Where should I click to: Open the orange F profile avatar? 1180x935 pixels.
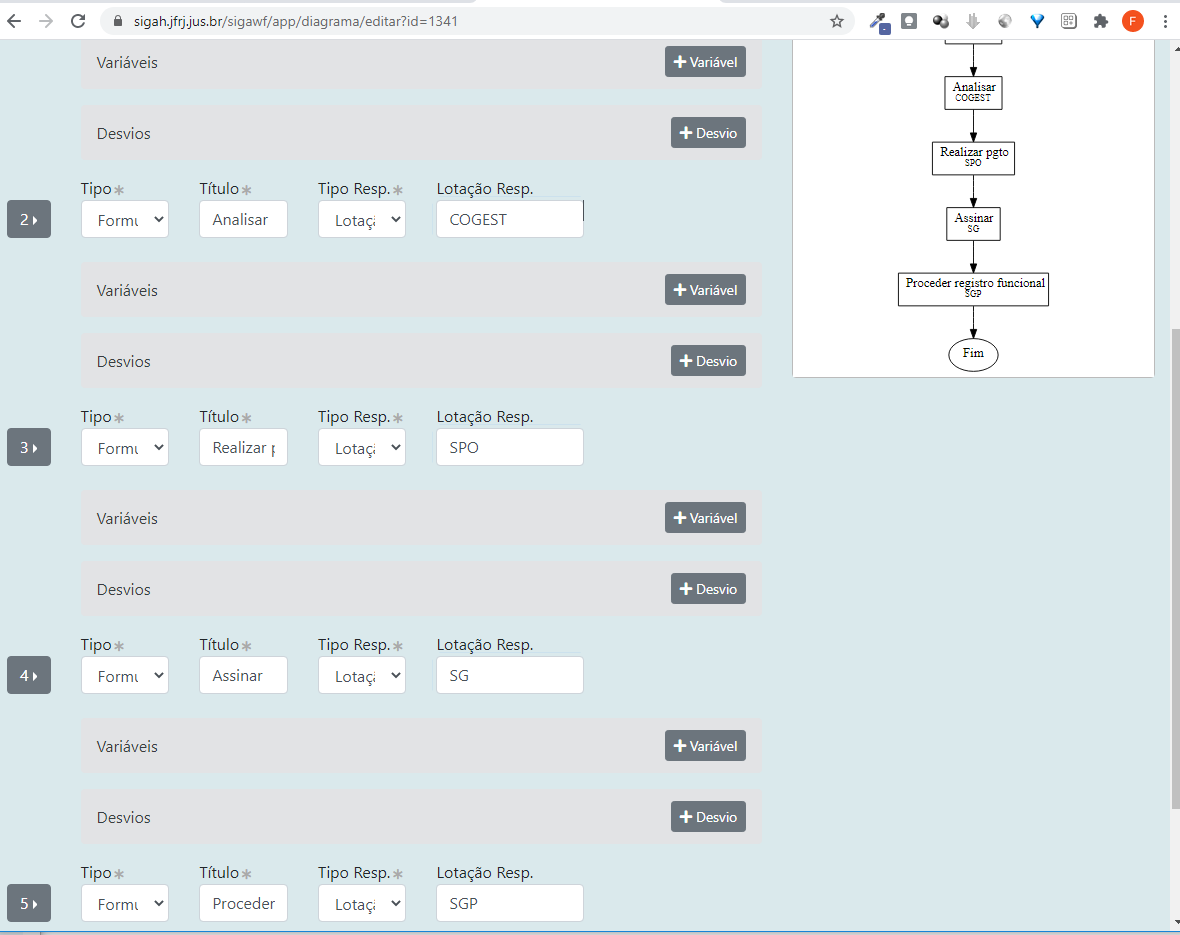pyautogui.click(x=1133, y=21)
